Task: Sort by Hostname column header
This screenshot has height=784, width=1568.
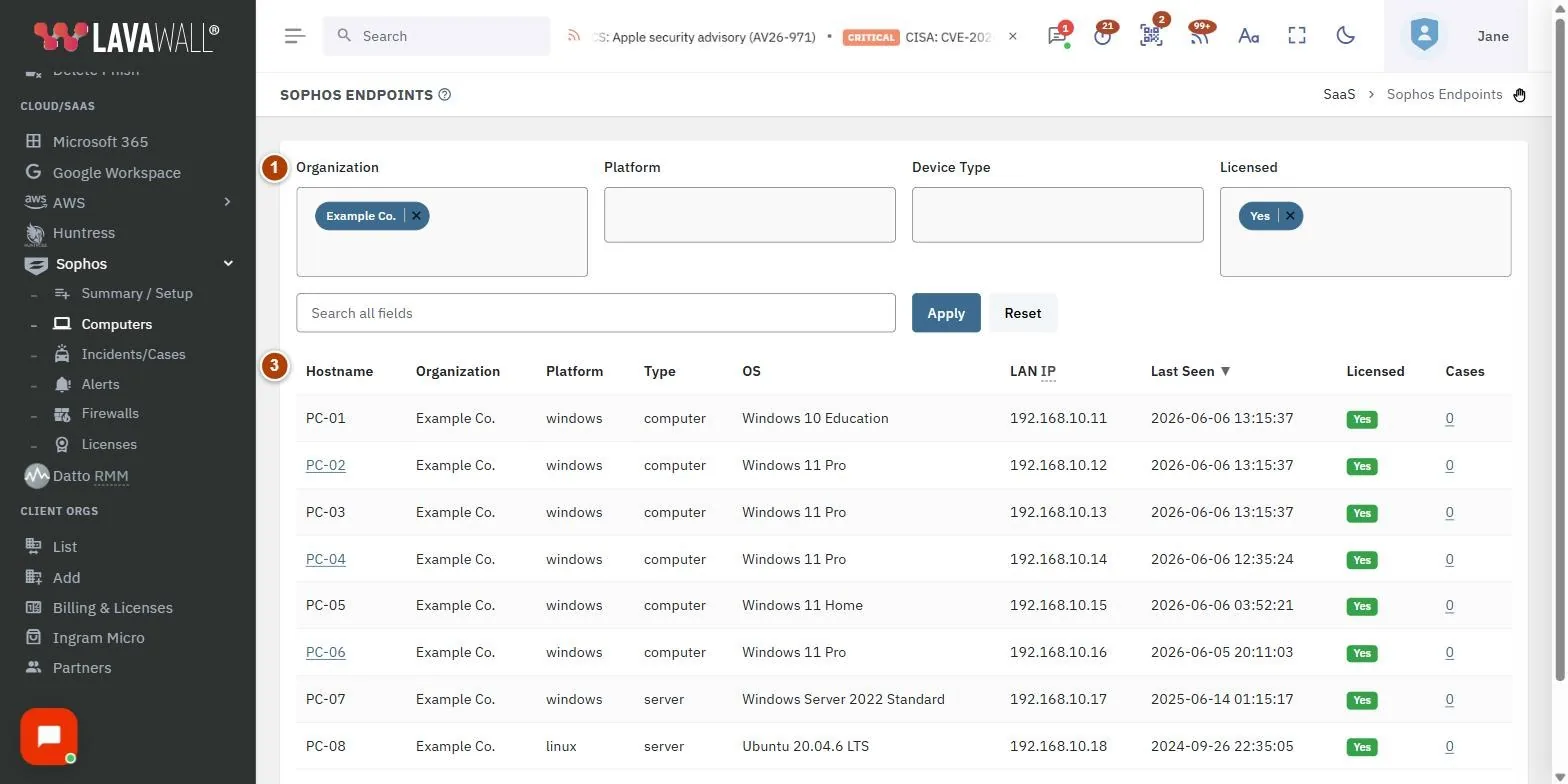Action: [x=339, y=371]
